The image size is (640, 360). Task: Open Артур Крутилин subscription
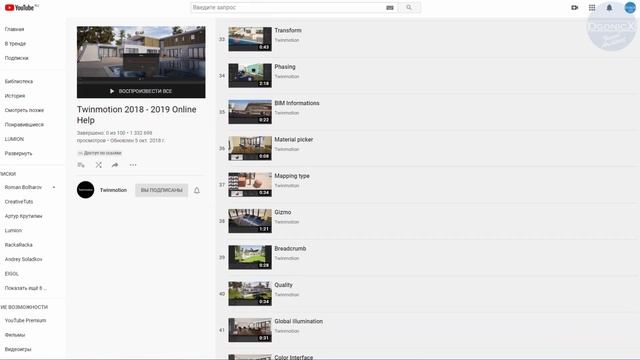click(x=24, y=216)
